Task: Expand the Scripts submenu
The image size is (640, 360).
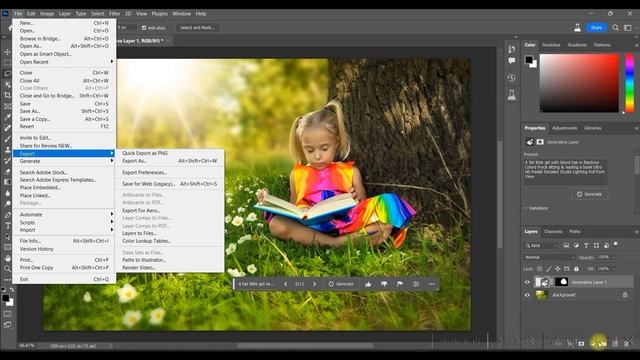Action: (64, 222)
